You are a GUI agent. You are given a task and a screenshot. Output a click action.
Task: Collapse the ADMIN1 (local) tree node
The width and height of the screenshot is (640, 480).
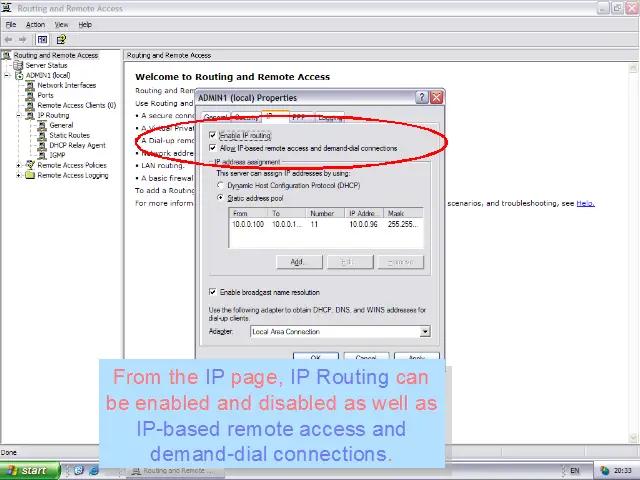point(7,76)
